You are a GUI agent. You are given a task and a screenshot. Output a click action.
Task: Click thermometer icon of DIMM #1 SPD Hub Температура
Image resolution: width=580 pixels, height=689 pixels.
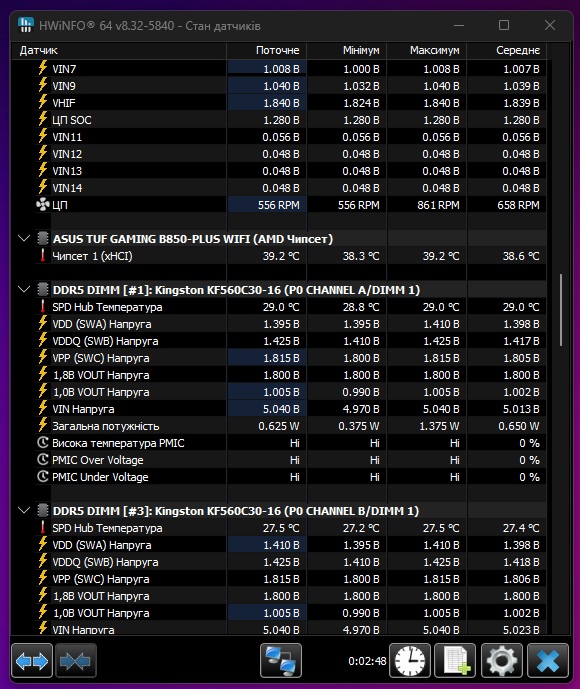tap(43, 307)
